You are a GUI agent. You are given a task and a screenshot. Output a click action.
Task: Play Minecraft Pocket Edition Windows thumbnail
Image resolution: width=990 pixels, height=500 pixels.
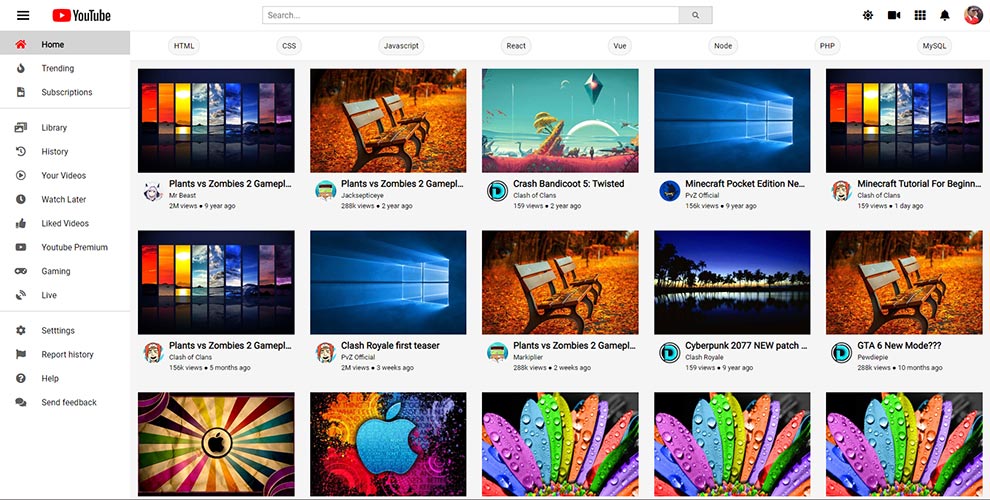pos(732,121)
